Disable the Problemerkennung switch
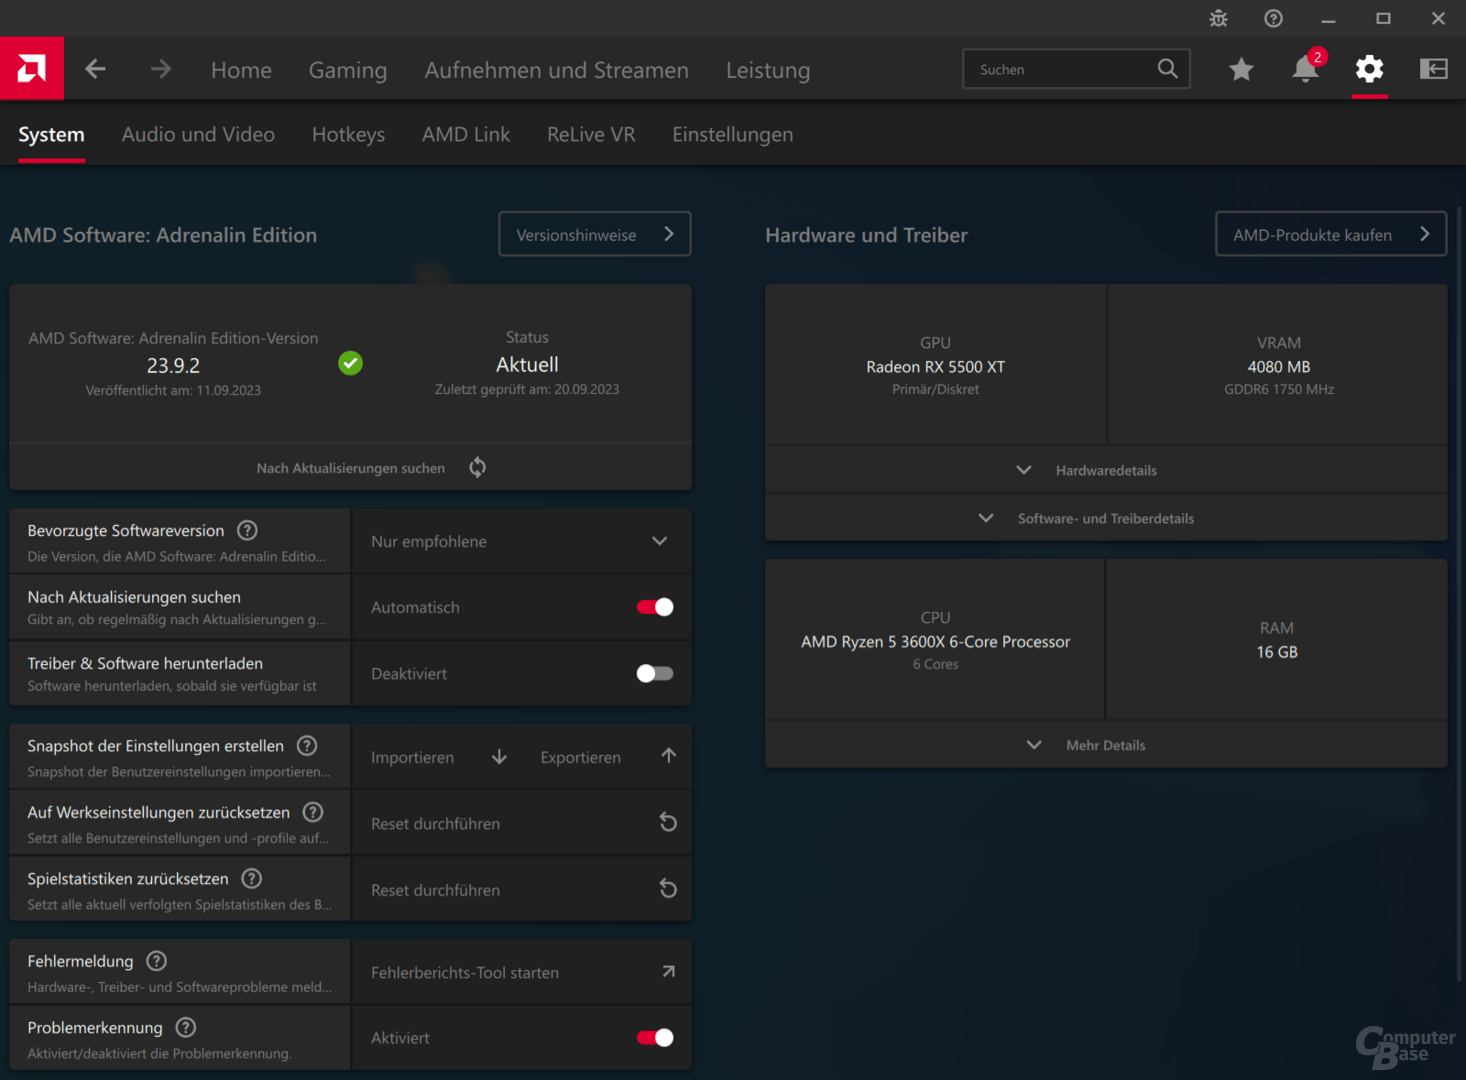The width and height of the screenshot is (1466, 1080). (655, 1038)
